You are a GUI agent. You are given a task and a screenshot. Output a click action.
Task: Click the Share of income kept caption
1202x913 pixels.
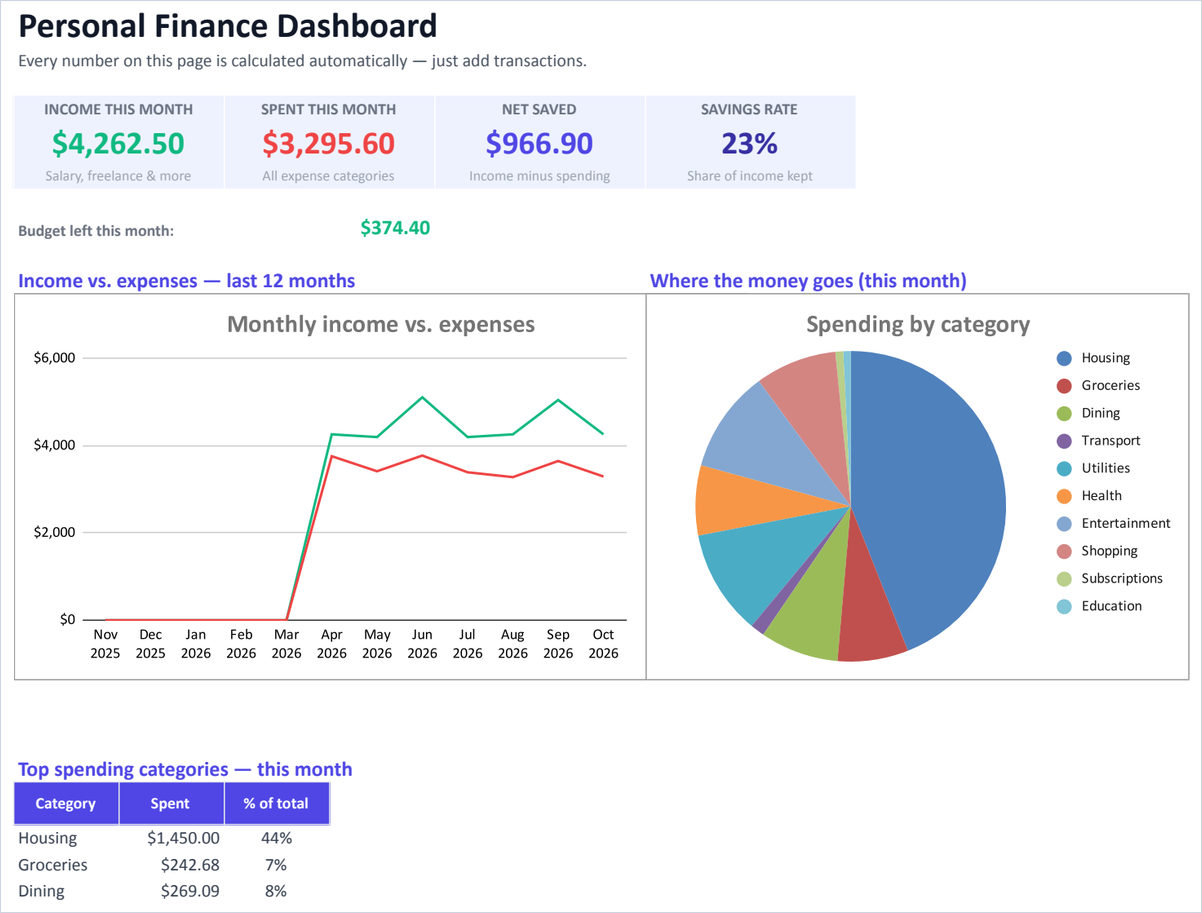(x=749, y=176)
